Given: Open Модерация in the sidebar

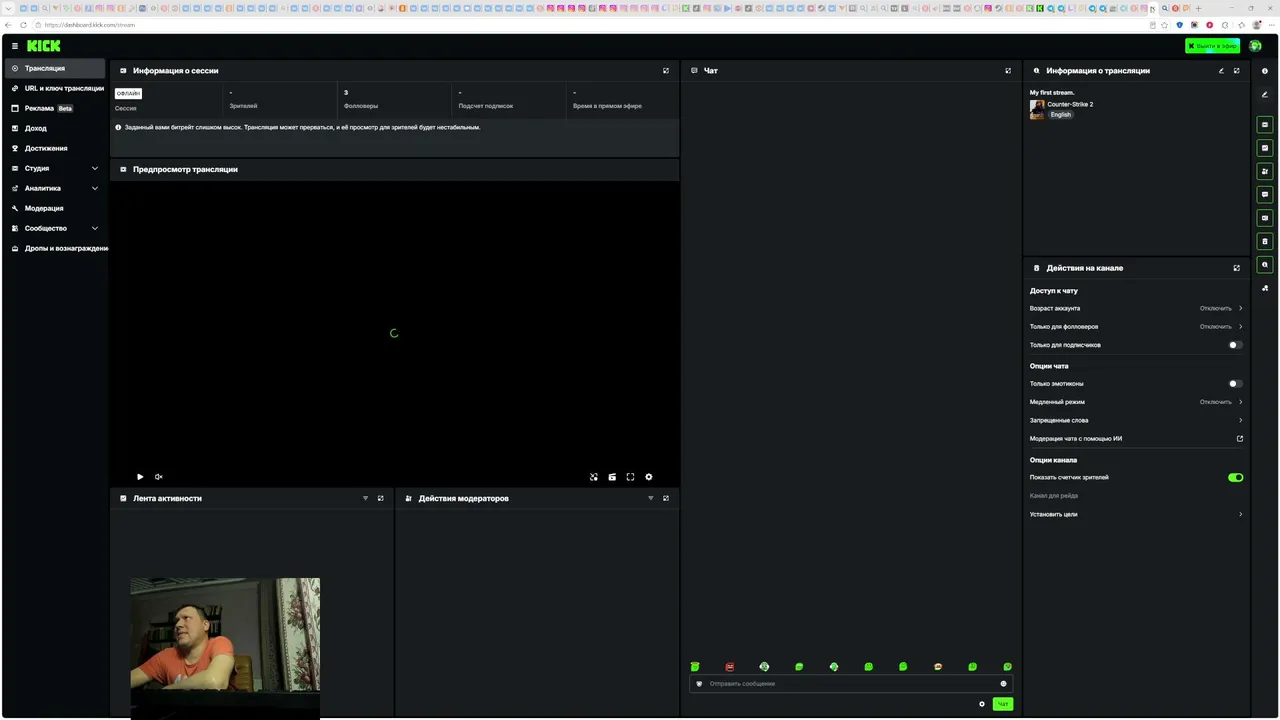Looking at the screenshot, I should 55,208.
